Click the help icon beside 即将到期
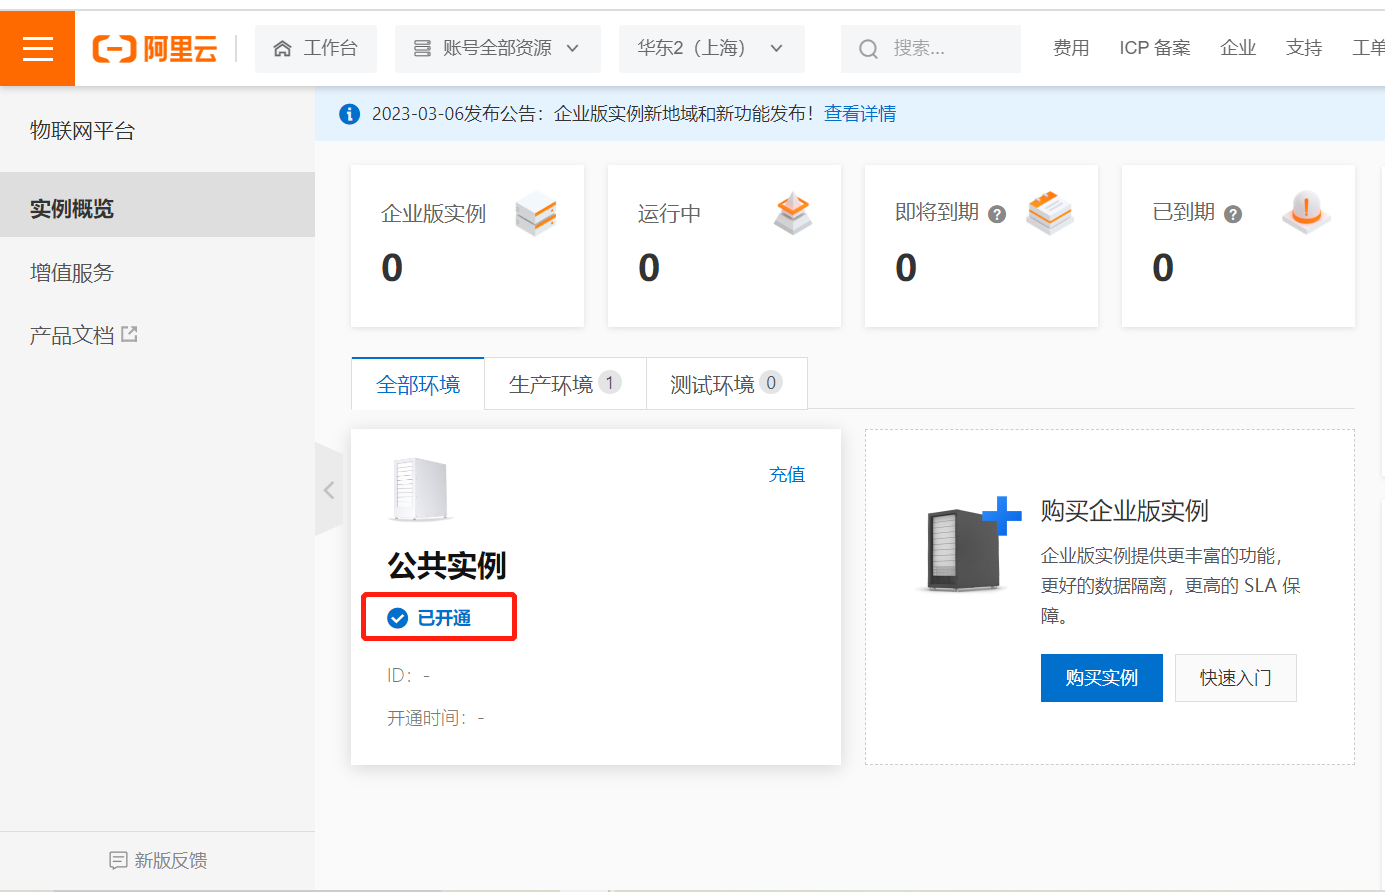1385x892 pixels. click(x=997, y=214)
